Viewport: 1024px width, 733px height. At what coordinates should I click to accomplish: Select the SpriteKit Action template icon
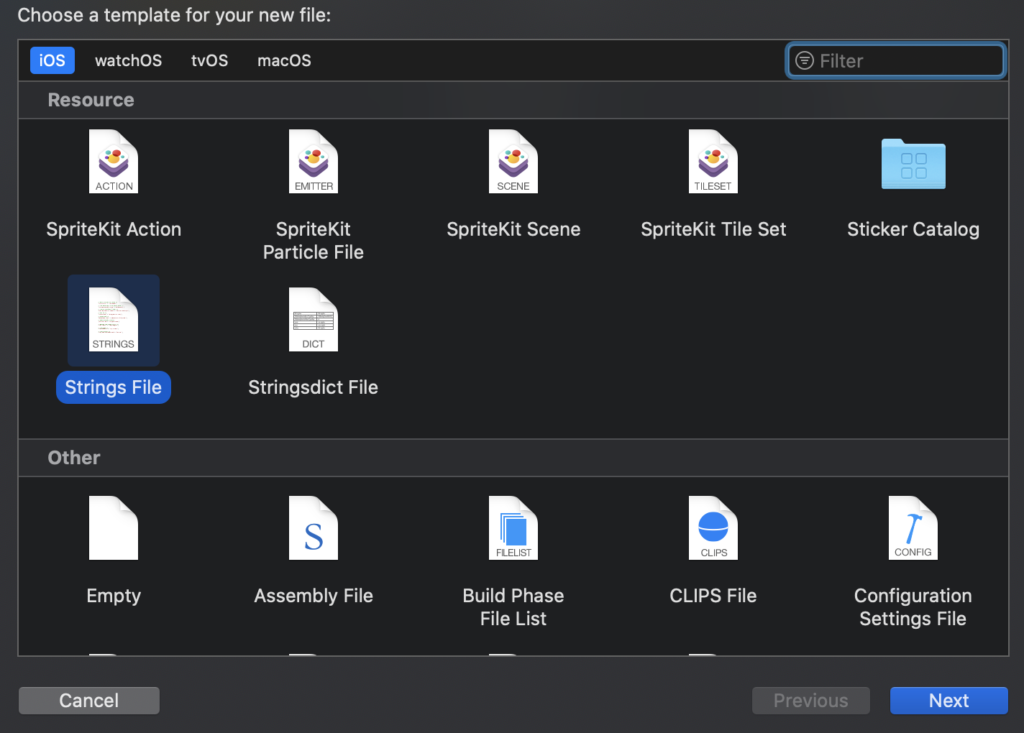point(114,161)
